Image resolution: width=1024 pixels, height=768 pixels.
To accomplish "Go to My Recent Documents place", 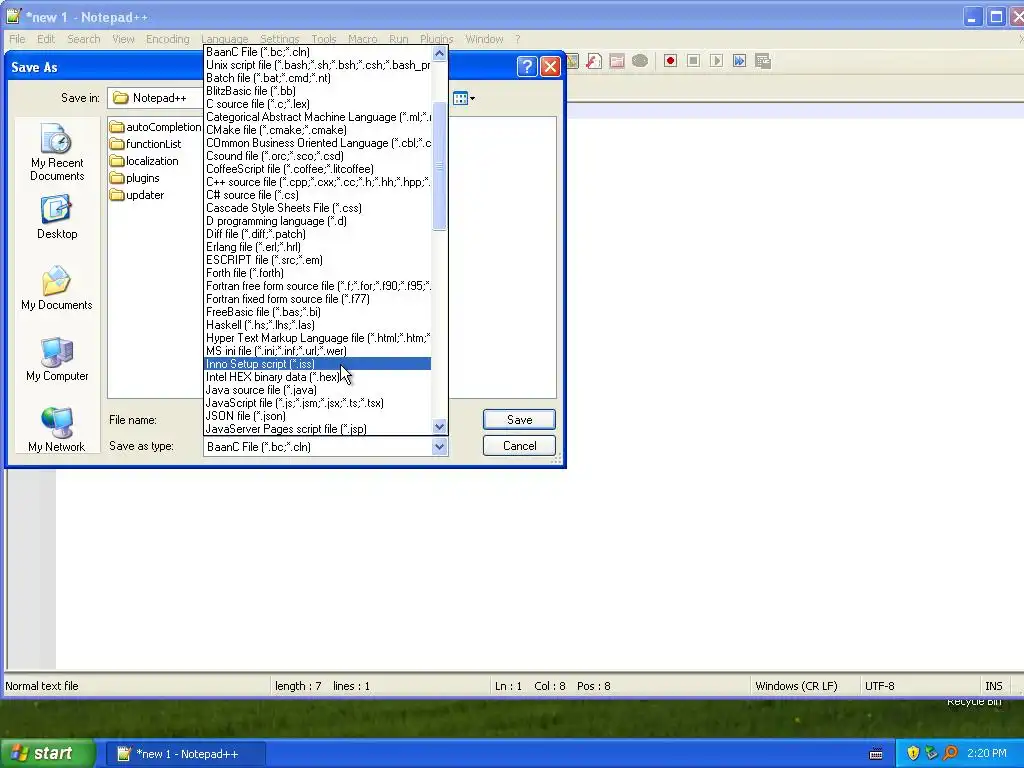I will click(57, 153).
